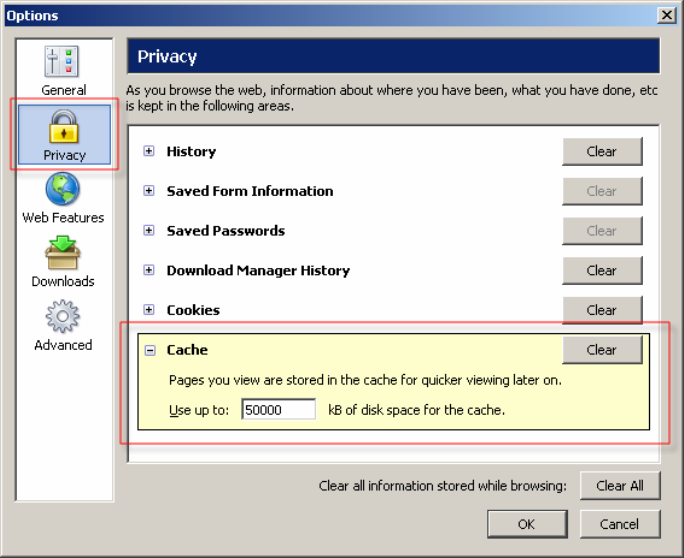Click the disabled Clear for Saved Passwords

[x=602, y=231]
